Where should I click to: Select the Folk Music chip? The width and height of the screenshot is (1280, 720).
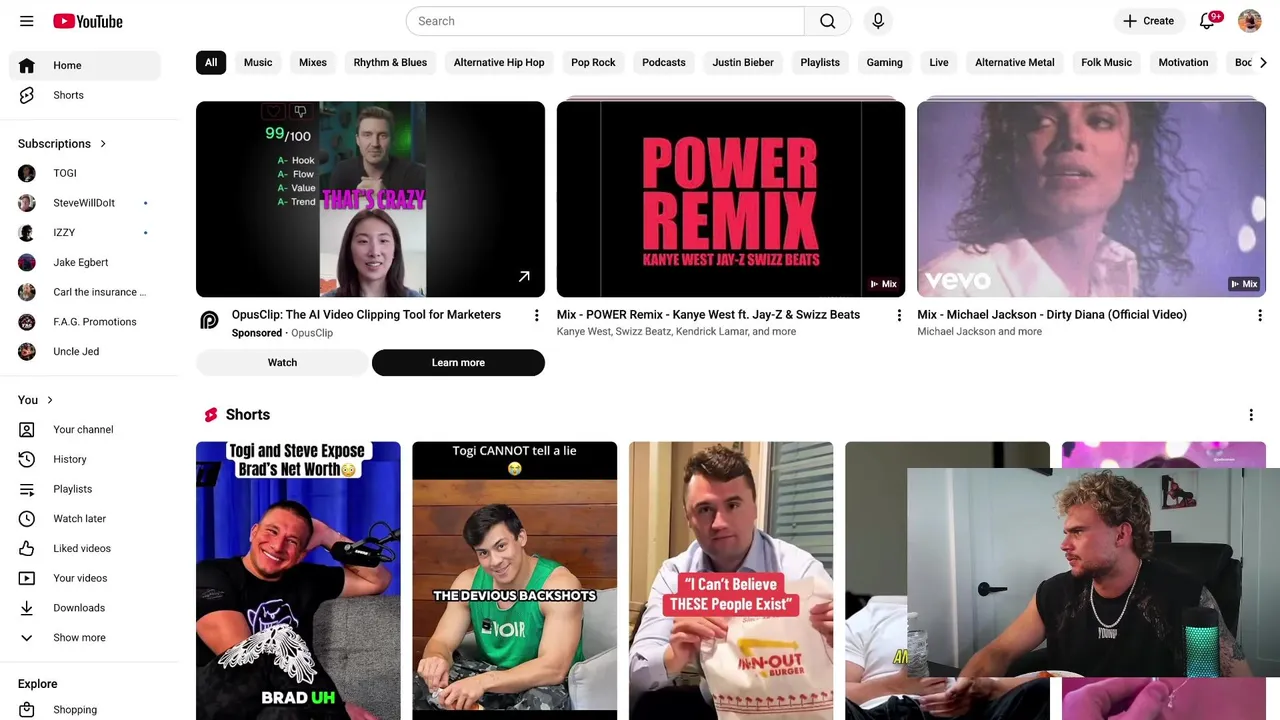[1106, 62]
